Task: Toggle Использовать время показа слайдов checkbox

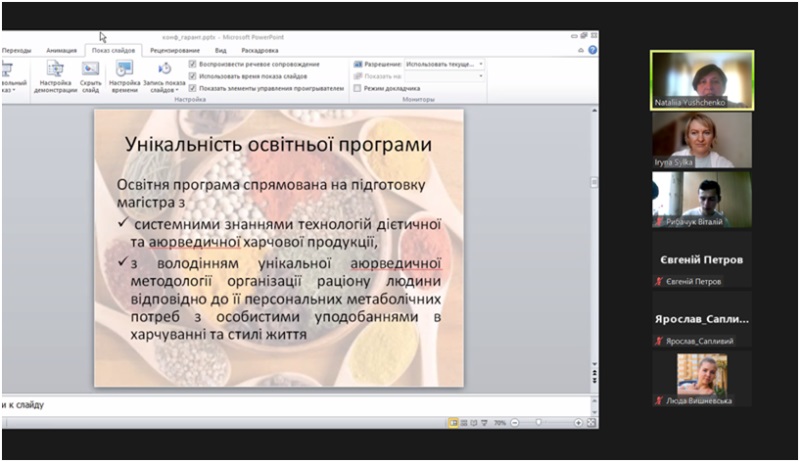Action: click(193, 75)
